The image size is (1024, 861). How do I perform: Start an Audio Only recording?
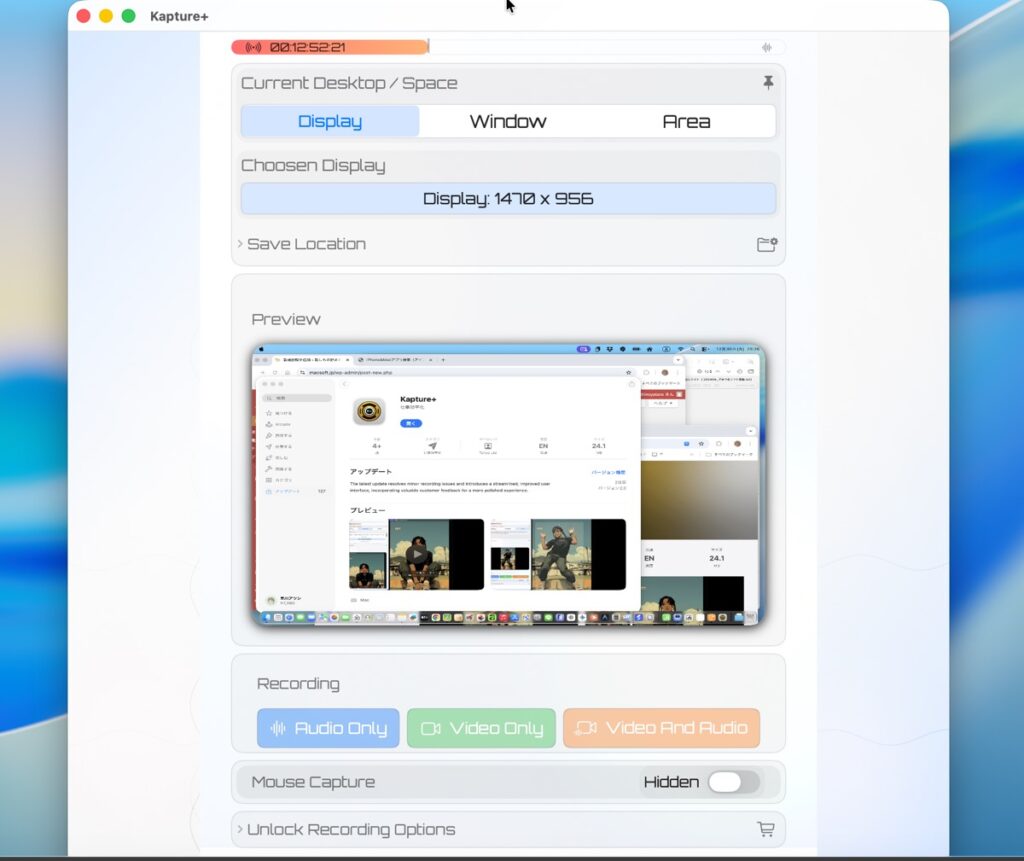[328, 728]
